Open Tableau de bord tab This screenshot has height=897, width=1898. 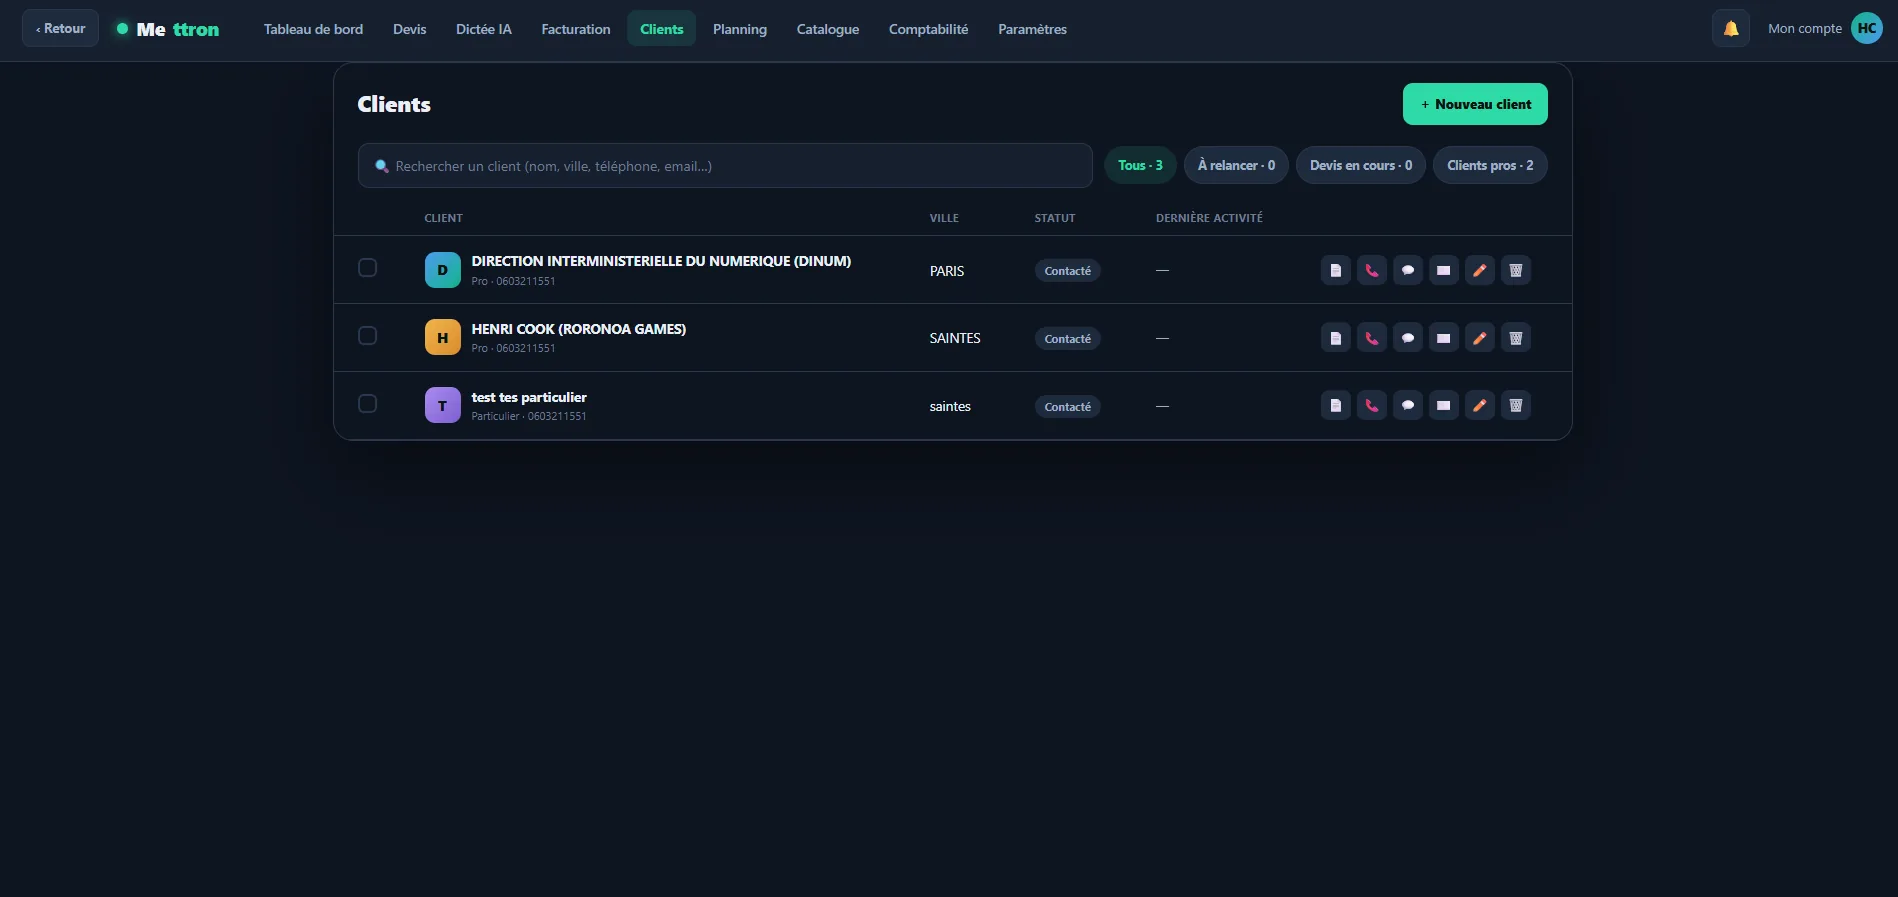tap(313, 29)
